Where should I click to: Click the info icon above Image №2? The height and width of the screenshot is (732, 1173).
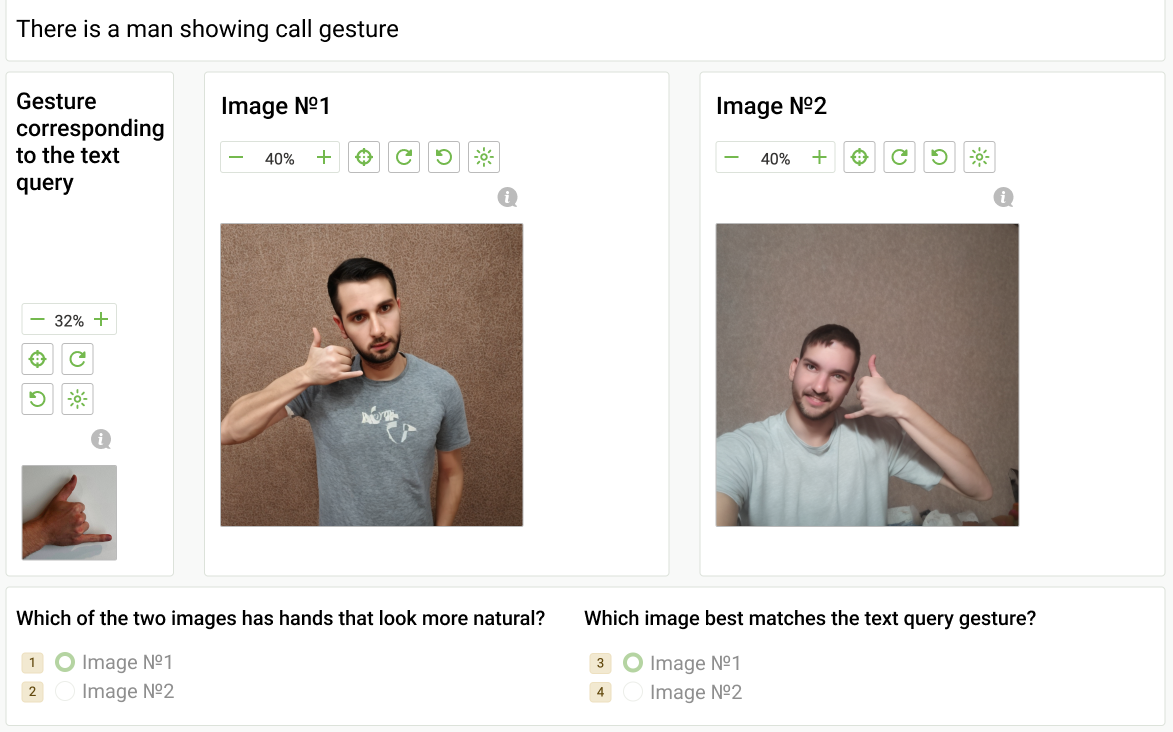click(x=1004, y=198)
